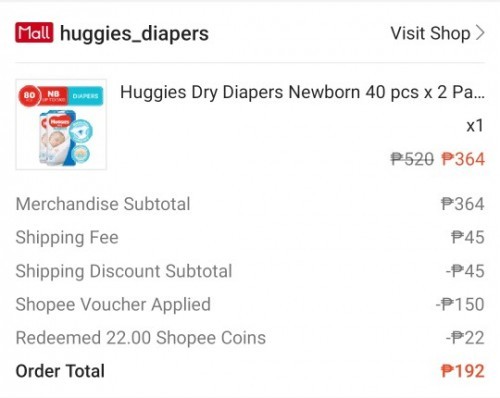This screenshot has height=398, width=500.
Task: Tap the Shopee Voucher Applied label
Action: tap(113, 304)
